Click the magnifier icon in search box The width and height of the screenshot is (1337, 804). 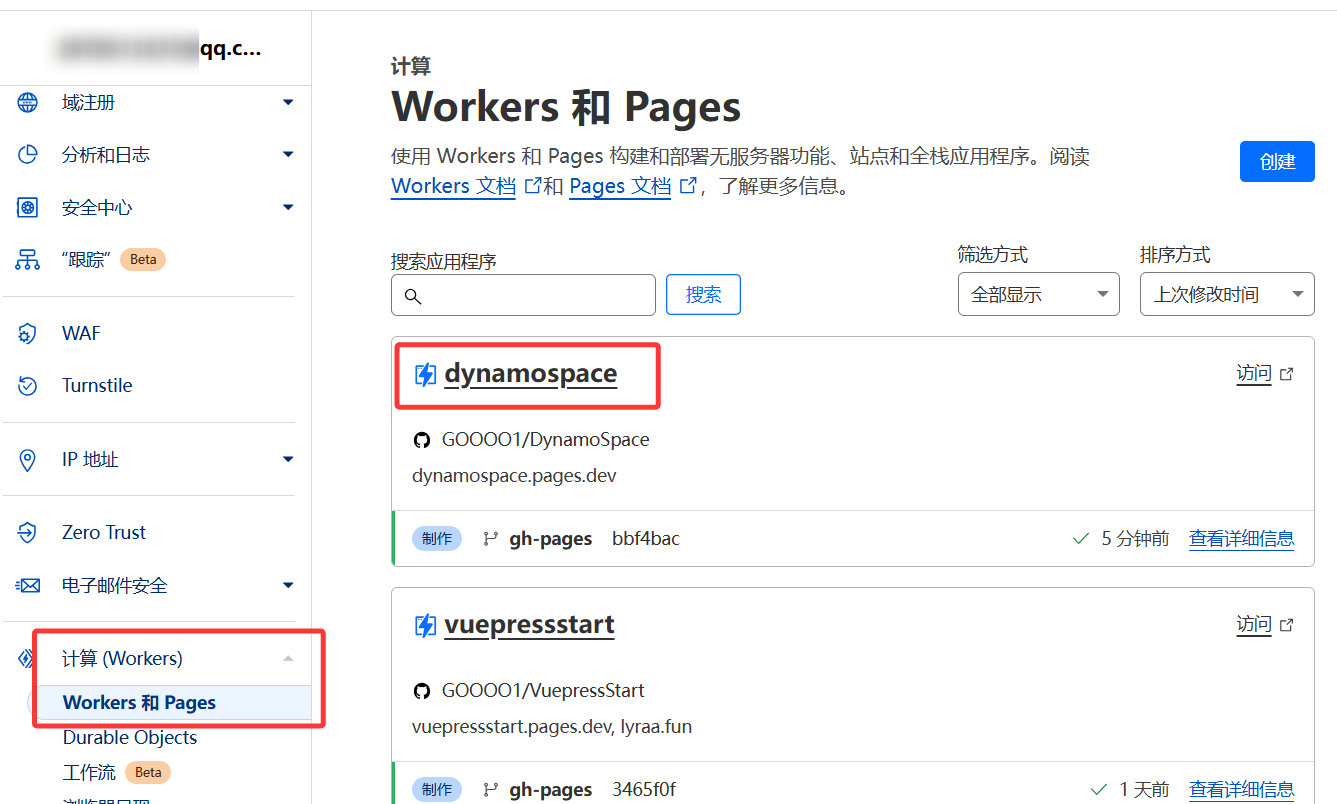pos(413,296)
